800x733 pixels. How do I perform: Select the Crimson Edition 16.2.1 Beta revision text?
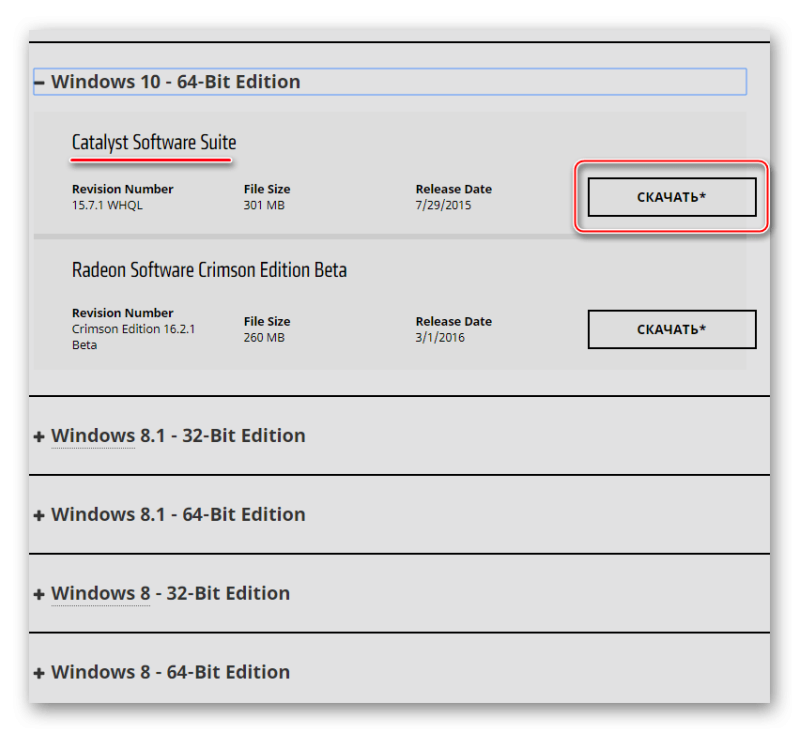click(133, 337)
